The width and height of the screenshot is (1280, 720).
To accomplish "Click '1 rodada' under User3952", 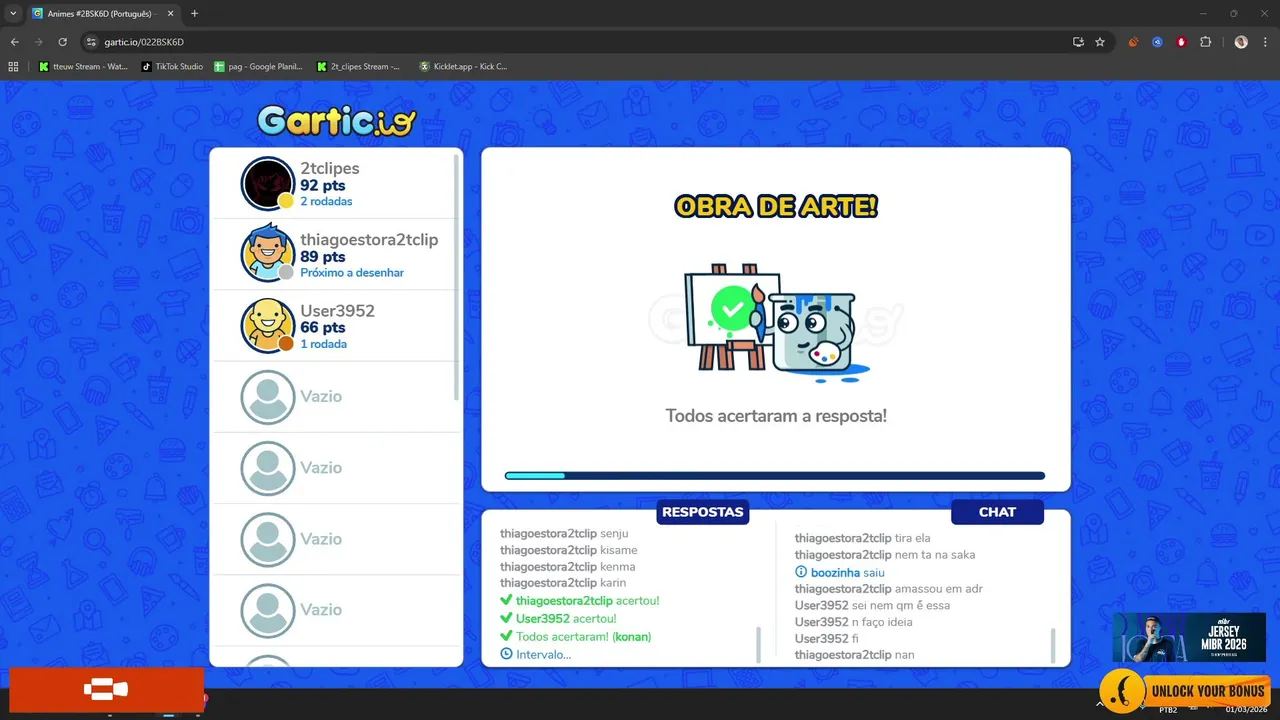I will [x=323, y=344].
